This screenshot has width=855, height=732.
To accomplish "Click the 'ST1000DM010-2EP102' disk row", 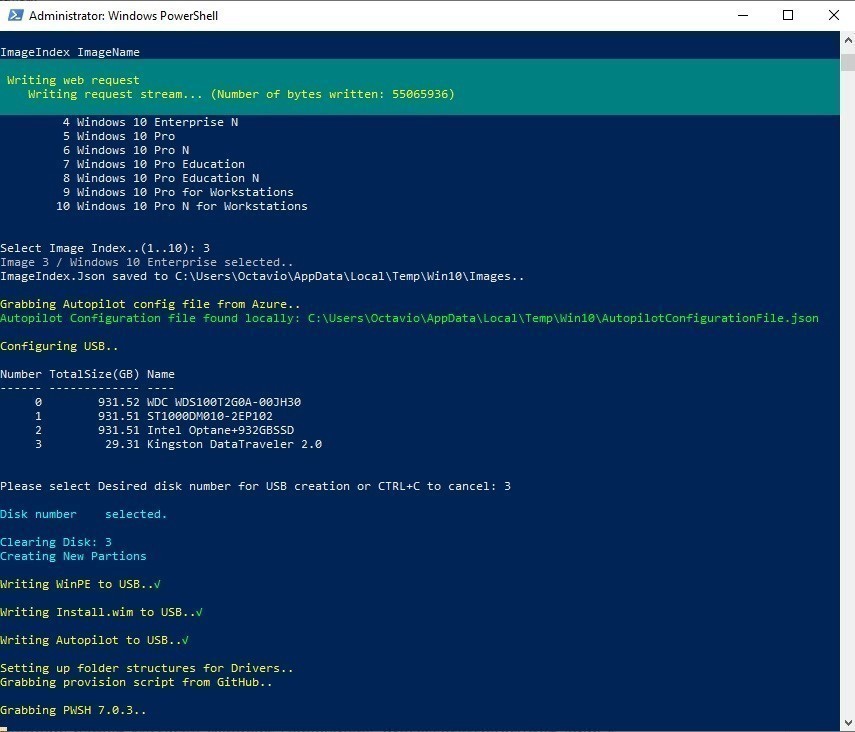I will (153, 416).
